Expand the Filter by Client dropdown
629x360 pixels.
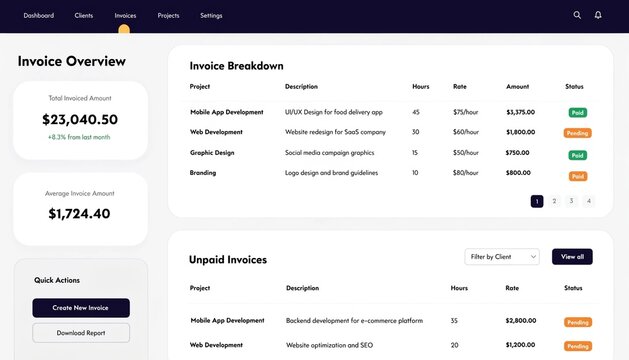pos(502,256)
